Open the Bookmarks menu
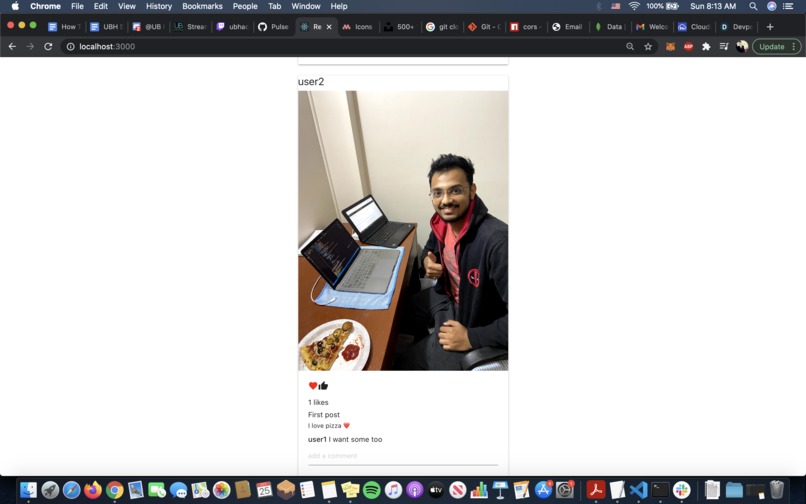Screen dimensions: 806x504 (203, 6)
